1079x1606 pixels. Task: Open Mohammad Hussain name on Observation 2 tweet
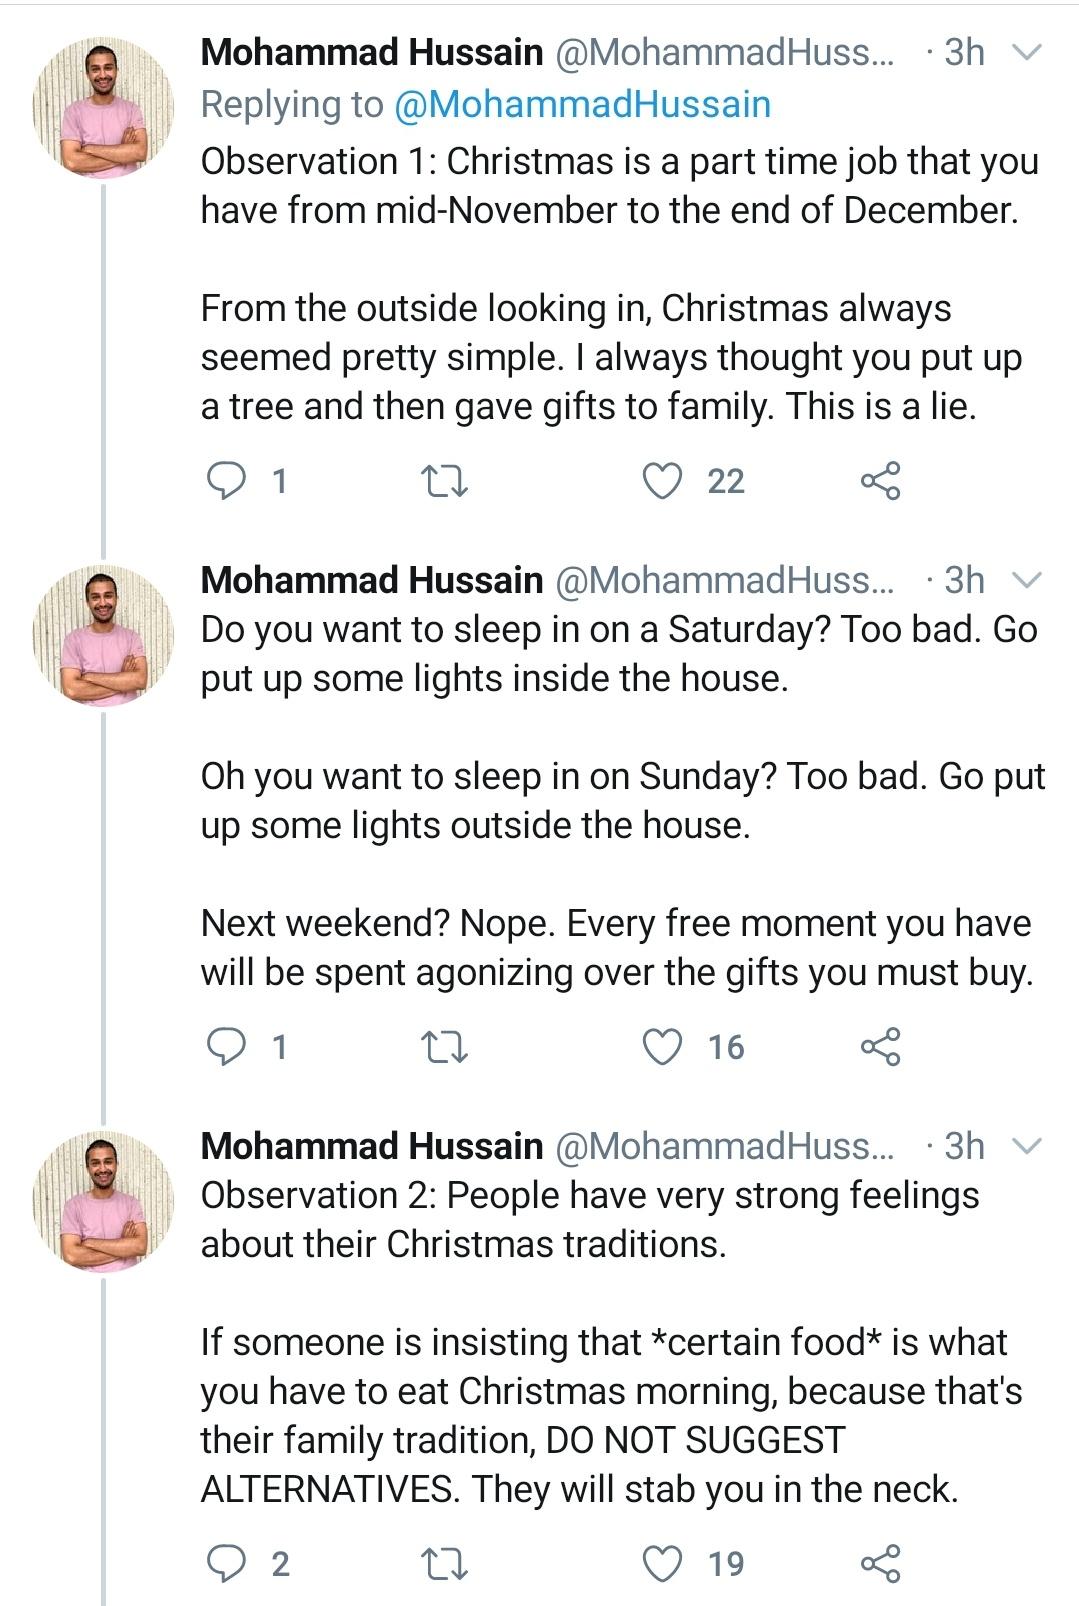(371, 1146)
